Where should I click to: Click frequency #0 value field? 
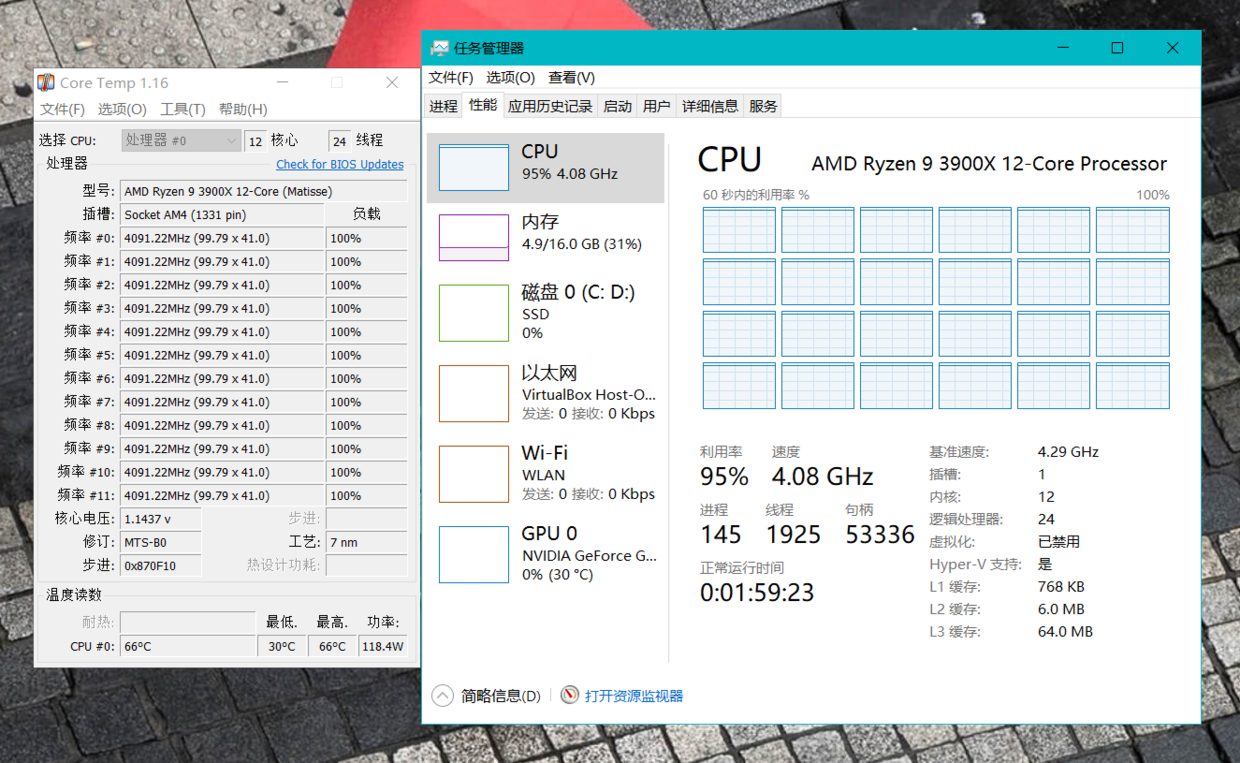(x=222, y=238)
